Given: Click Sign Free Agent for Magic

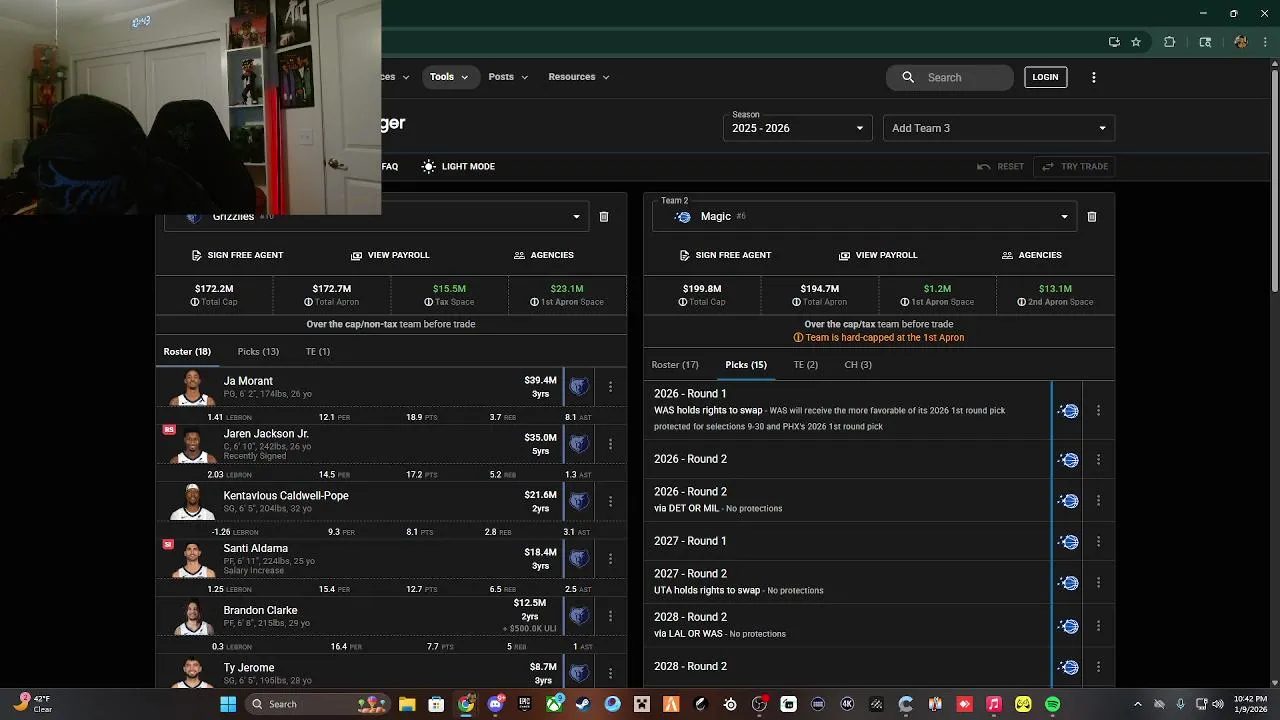Looking at the screenshot, I should (725, 255).
